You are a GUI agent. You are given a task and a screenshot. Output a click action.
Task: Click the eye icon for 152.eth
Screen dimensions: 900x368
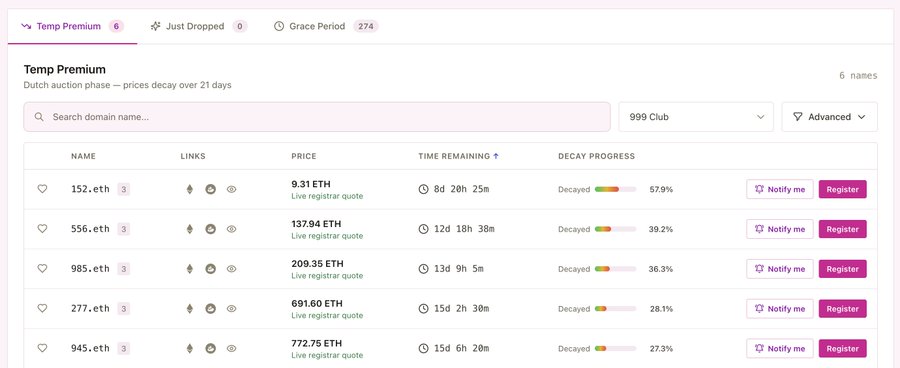(231, 189)
